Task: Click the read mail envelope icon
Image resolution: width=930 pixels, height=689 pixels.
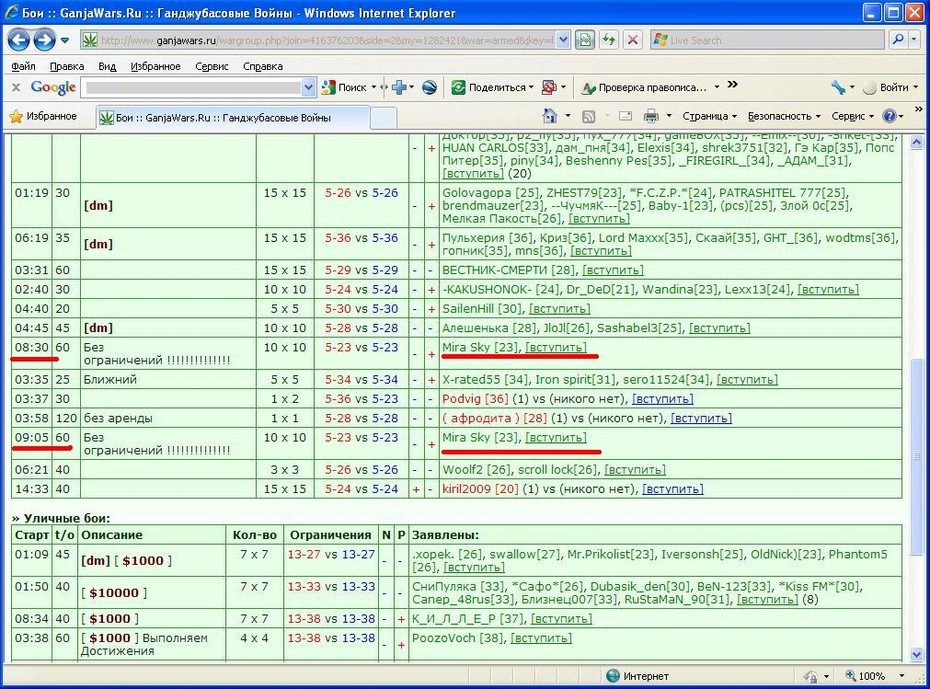Action: click(x=625, y=116)
